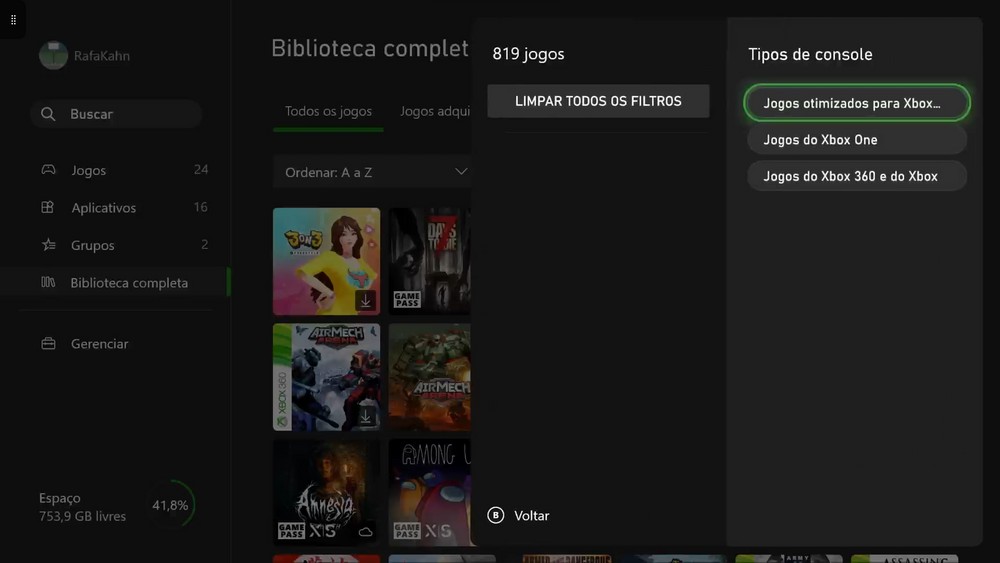The width and height of the screenshot is (1000, 563).
Task: Select the Jogos controller icon
Action: pos(48,170)
